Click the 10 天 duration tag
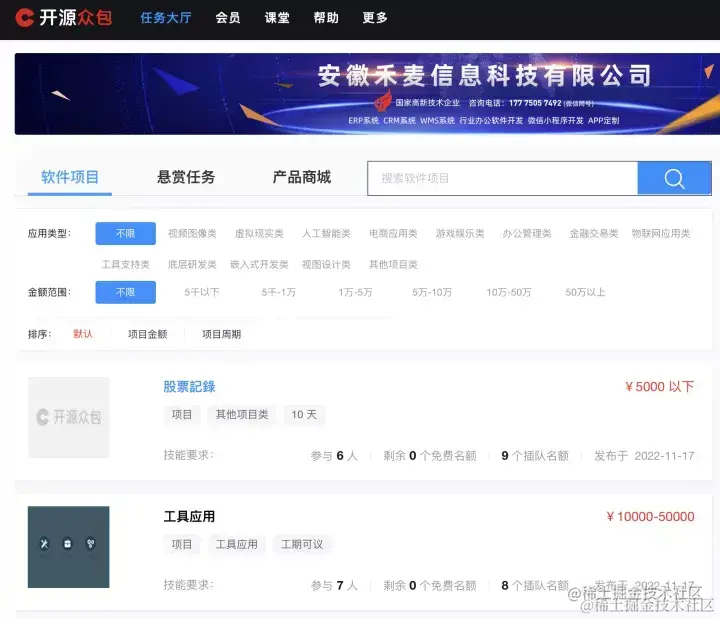This screenshot has width=720, height=619. click(304, 415)
